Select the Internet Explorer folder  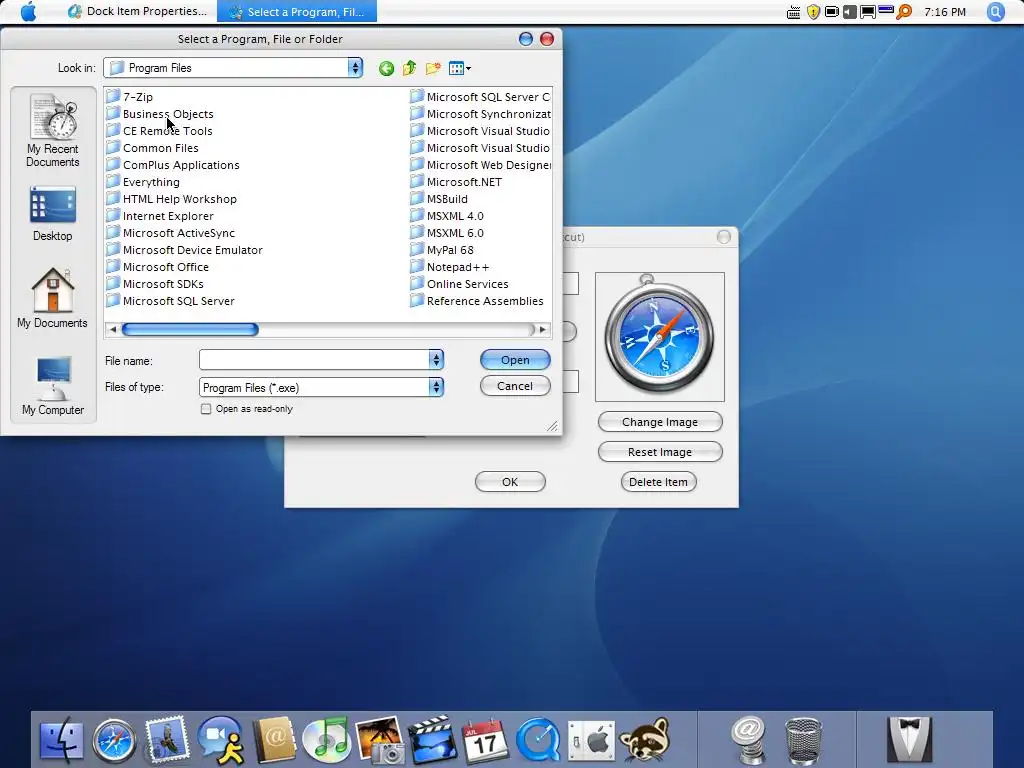[x=160, y=216]
